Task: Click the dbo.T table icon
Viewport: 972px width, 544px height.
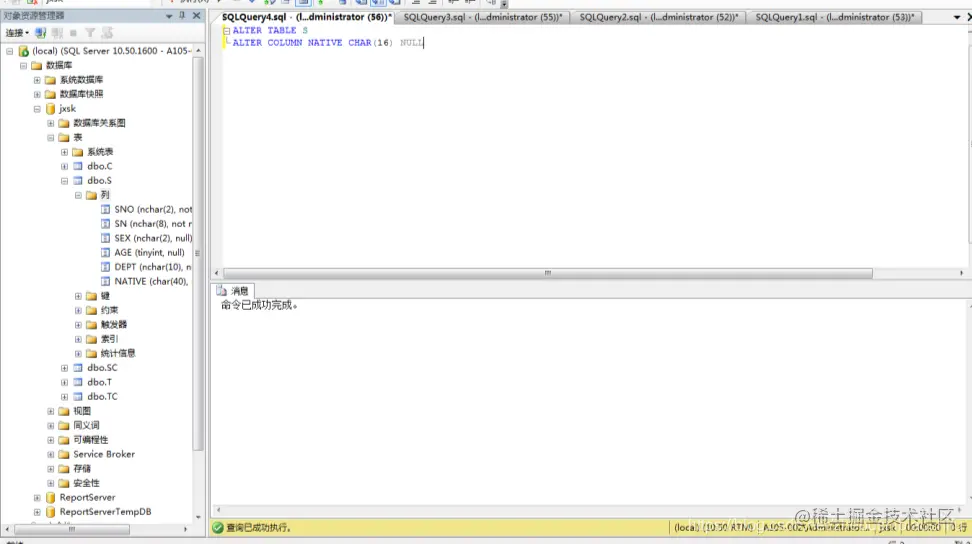Action: click(x=77, y=382)
